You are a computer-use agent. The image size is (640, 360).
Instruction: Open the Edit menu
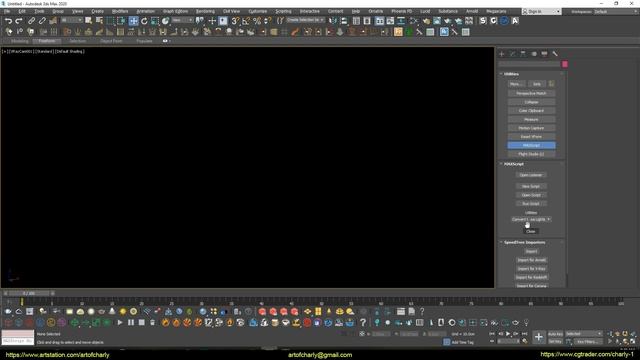point(22,11)
